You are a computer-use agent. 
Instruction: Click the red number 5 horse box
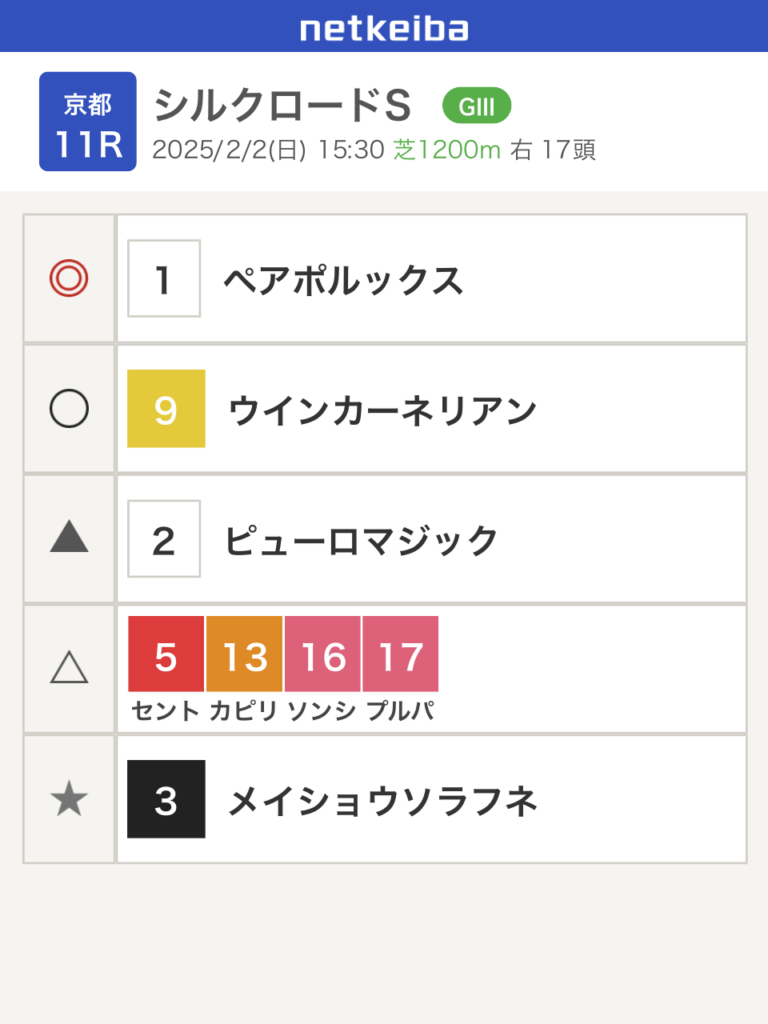point(166,655)
